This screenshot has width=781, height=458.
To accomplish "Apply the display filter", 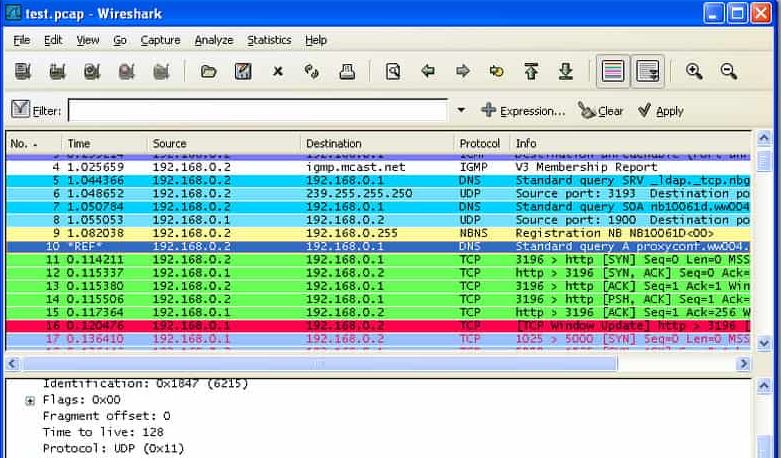I will 660,111.
